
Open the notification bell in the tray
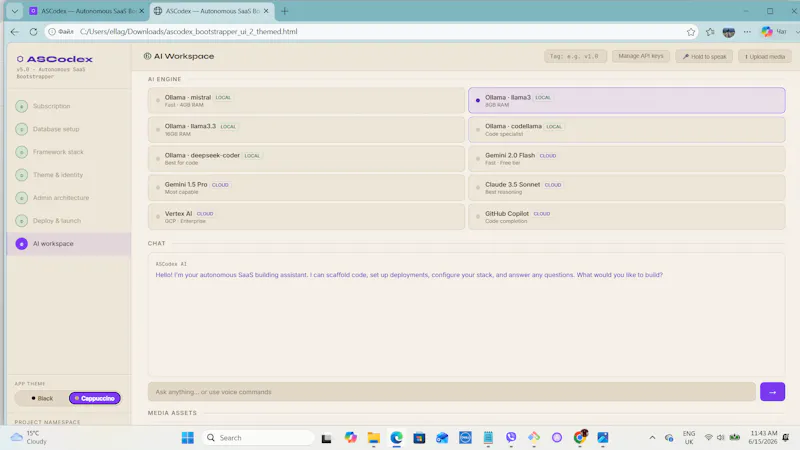tap(786, 438)
